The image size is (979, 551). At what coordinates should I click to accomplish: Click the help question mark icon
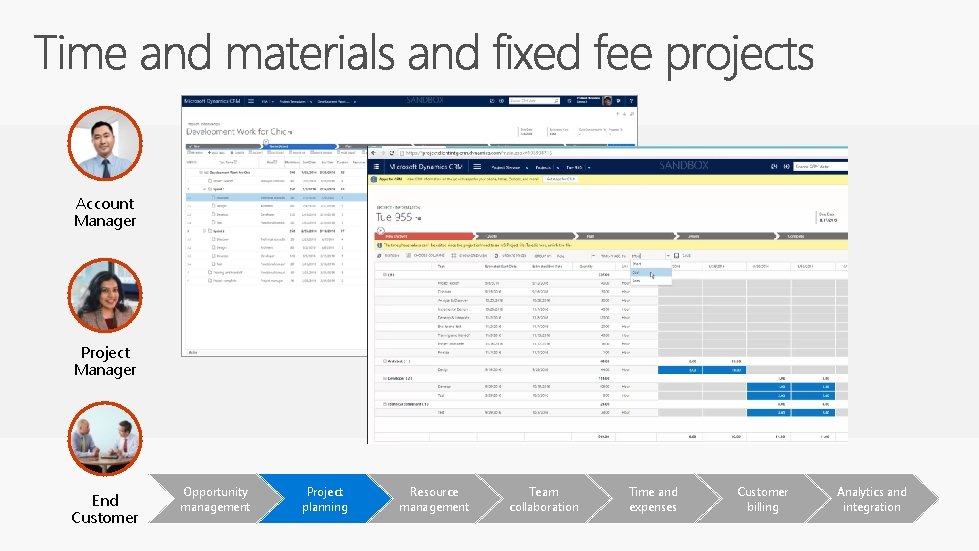point(631,101)
